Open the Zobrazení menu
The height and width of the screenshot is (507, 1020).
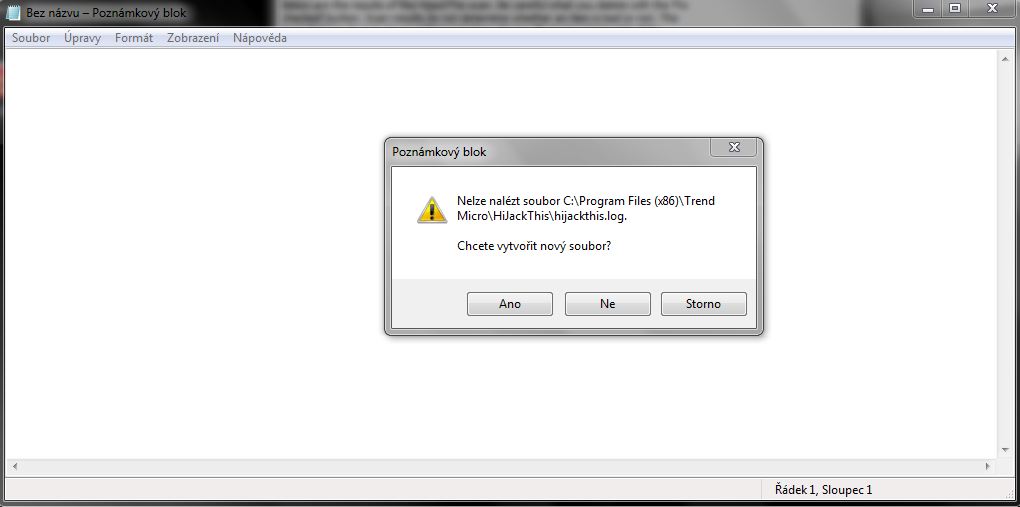pyautogui.click(x=193, y=38)
